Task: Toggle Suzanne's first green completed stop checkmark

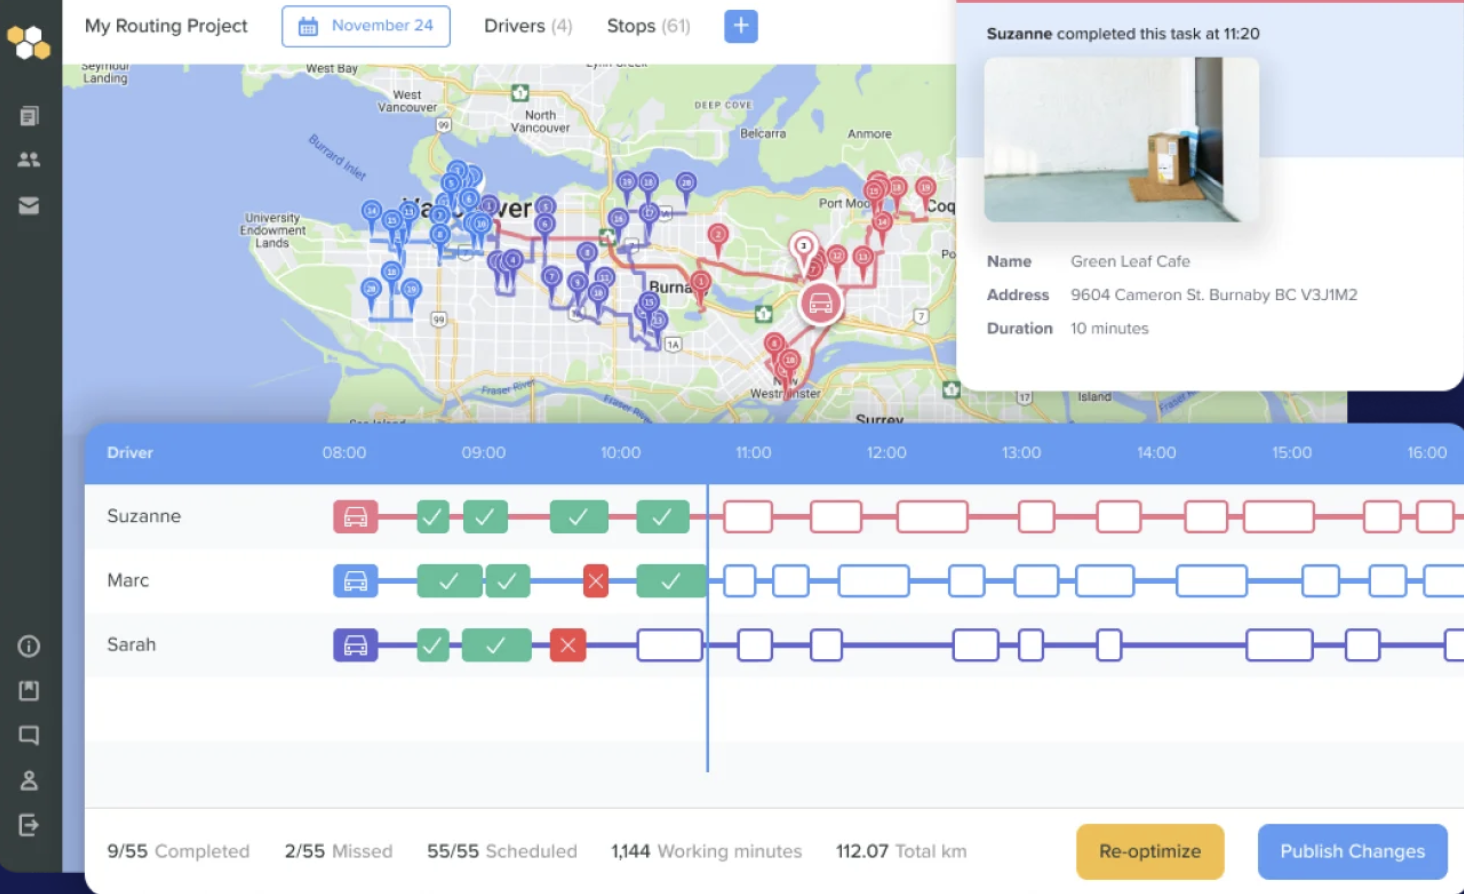Action: pyautogui.click(x=432, y=516)
